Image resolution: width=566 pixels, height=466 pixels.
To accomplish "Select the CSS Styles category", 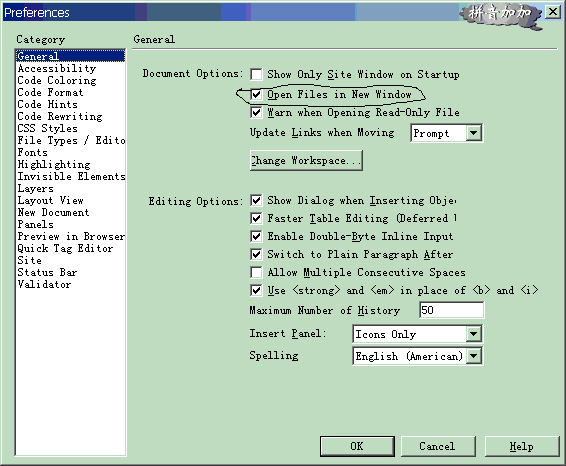I will pos(47,128).
